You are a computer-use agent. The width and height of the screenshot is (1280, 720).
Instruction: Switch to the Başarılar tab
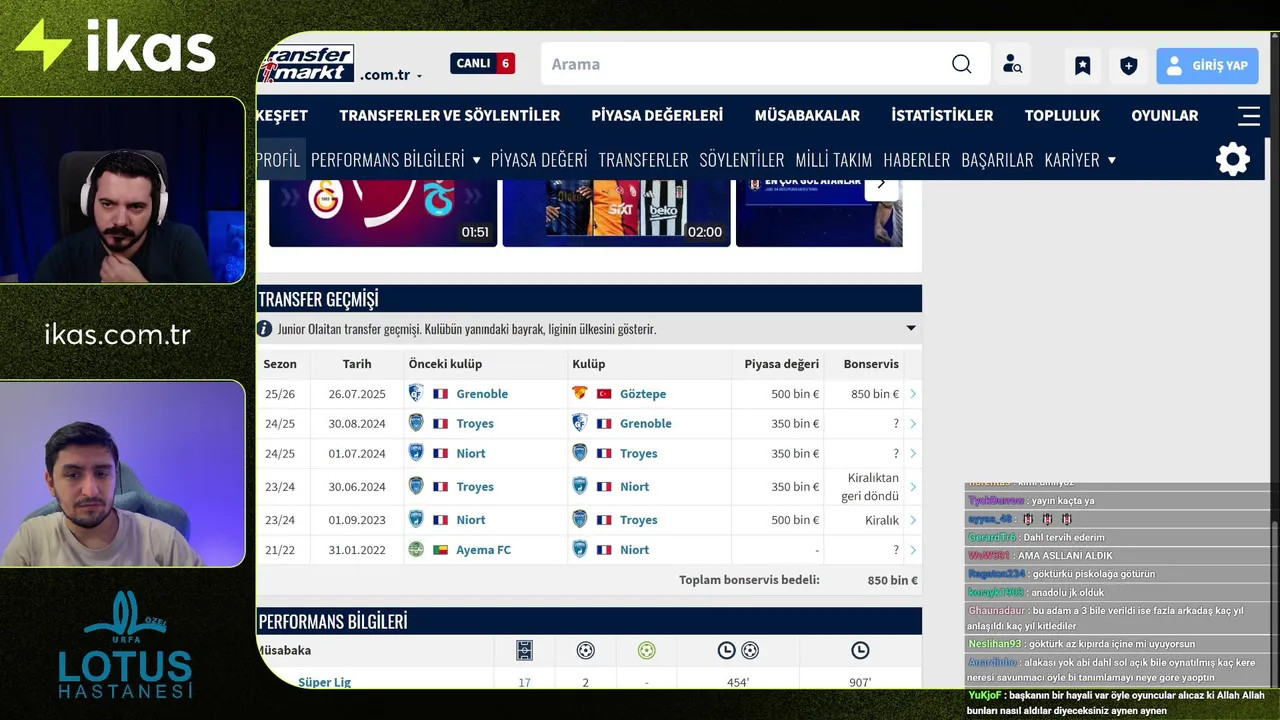tap(997, 160)
